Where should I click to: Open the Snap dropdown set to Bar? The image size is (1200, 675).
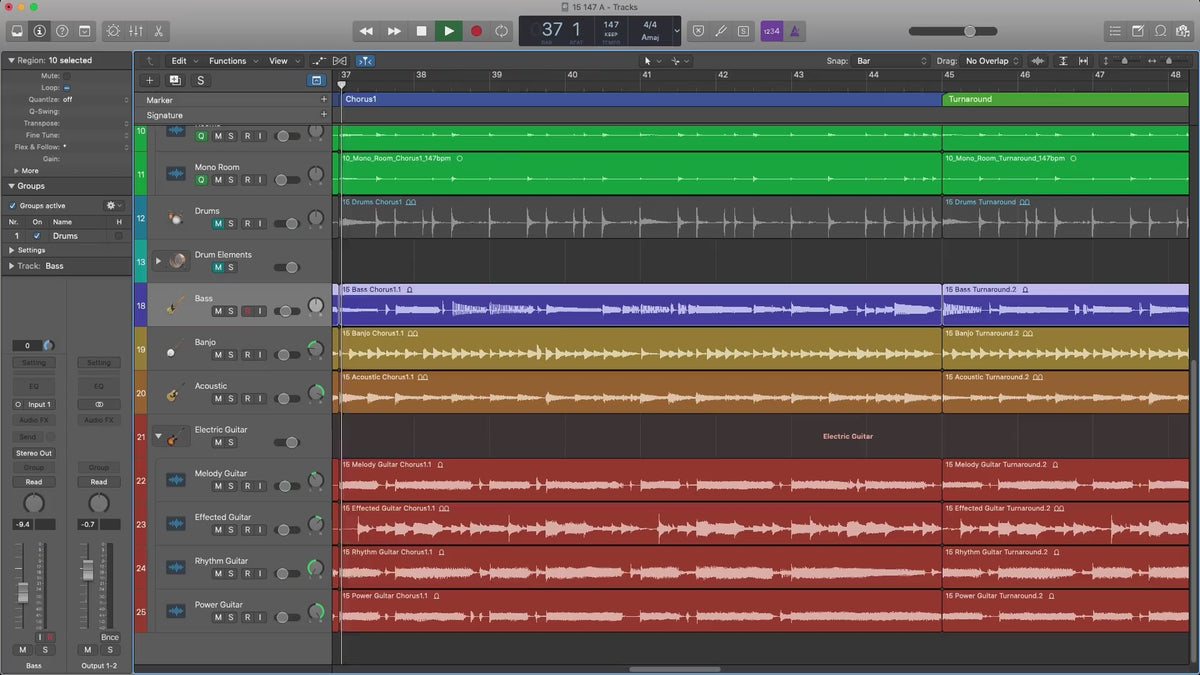(892, 61)
